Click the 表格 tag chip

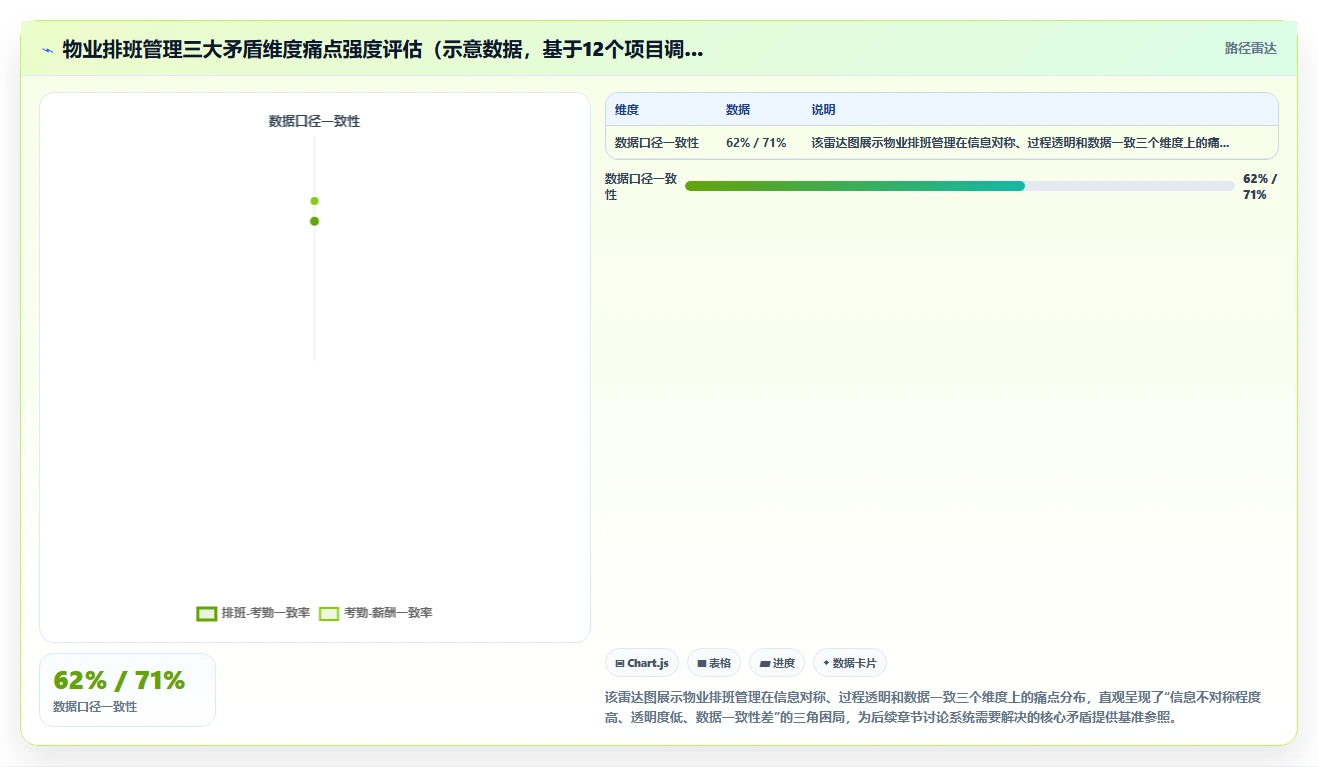tap(714, 663)
